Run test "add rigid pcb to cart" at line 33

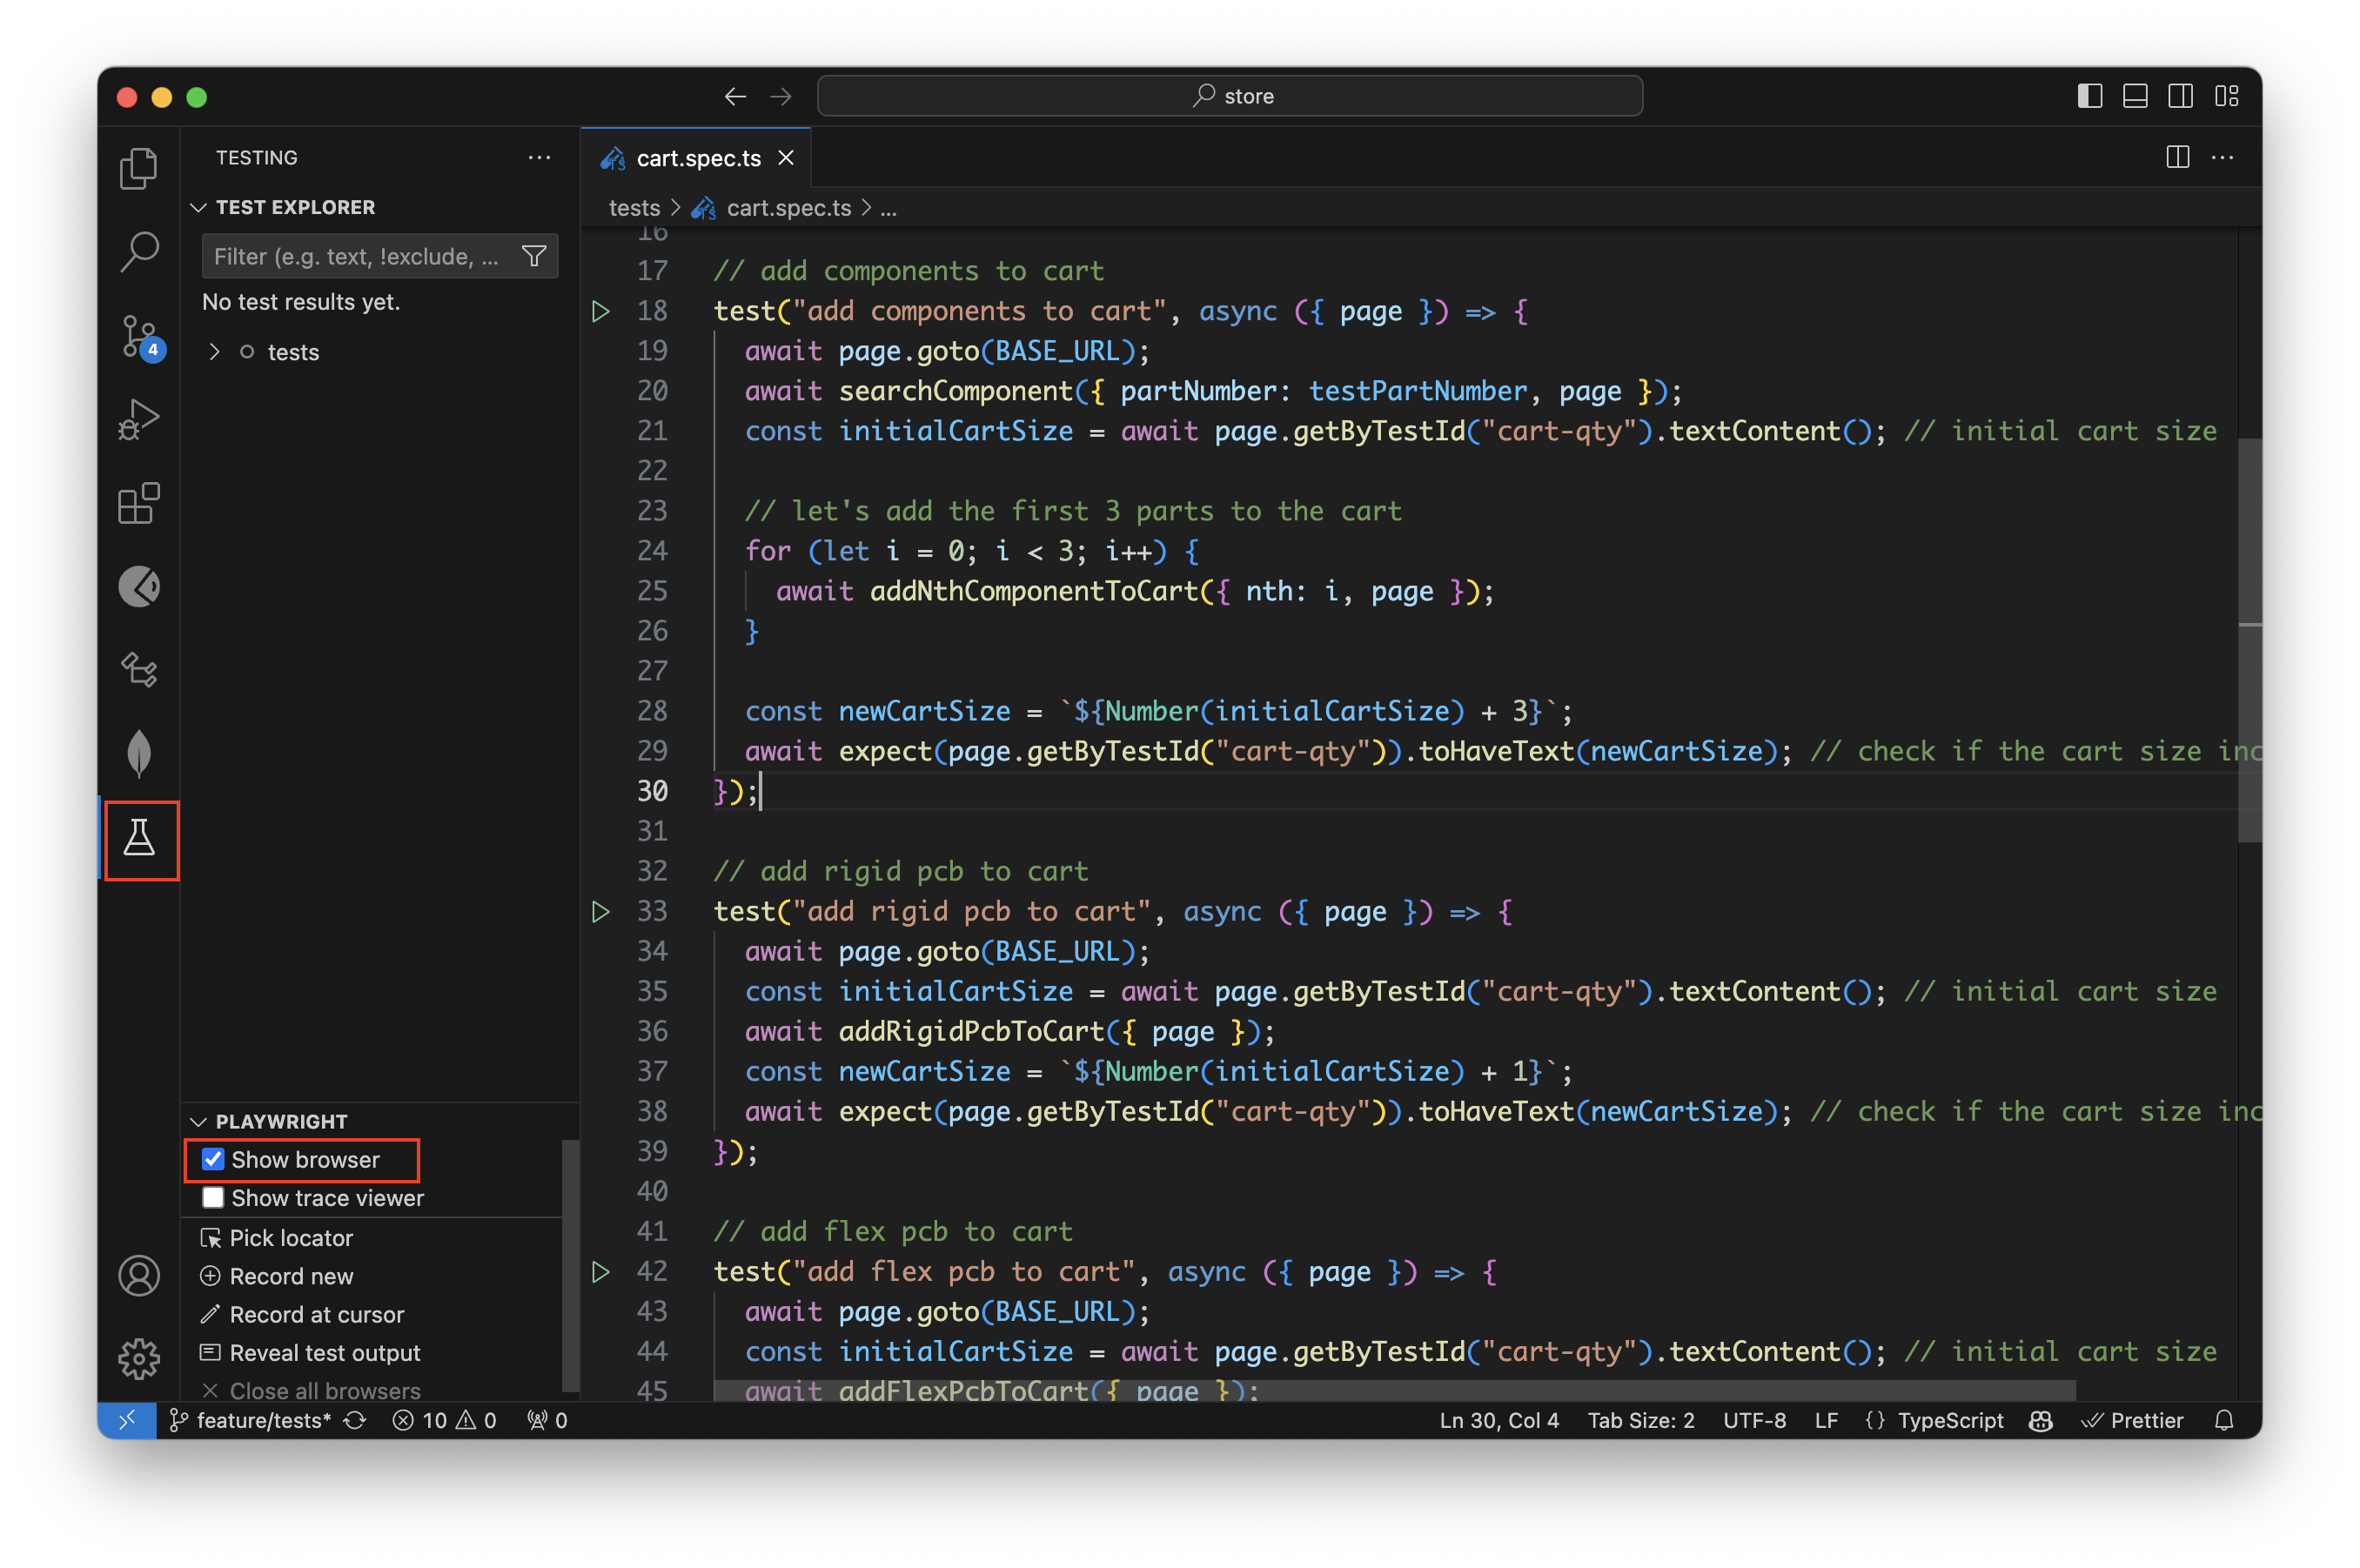point(600,911)
